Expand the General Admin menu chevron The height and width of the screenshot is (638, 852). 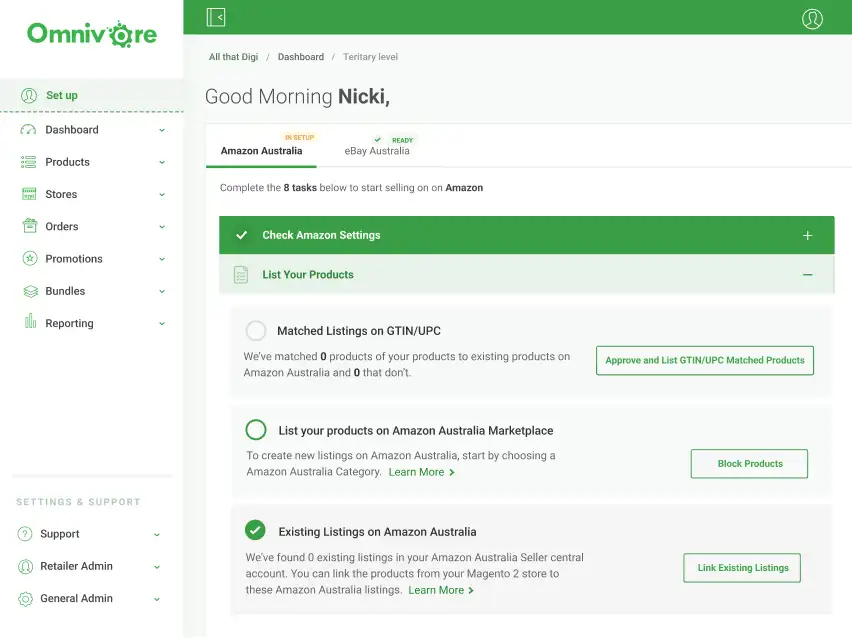[156, 599]
